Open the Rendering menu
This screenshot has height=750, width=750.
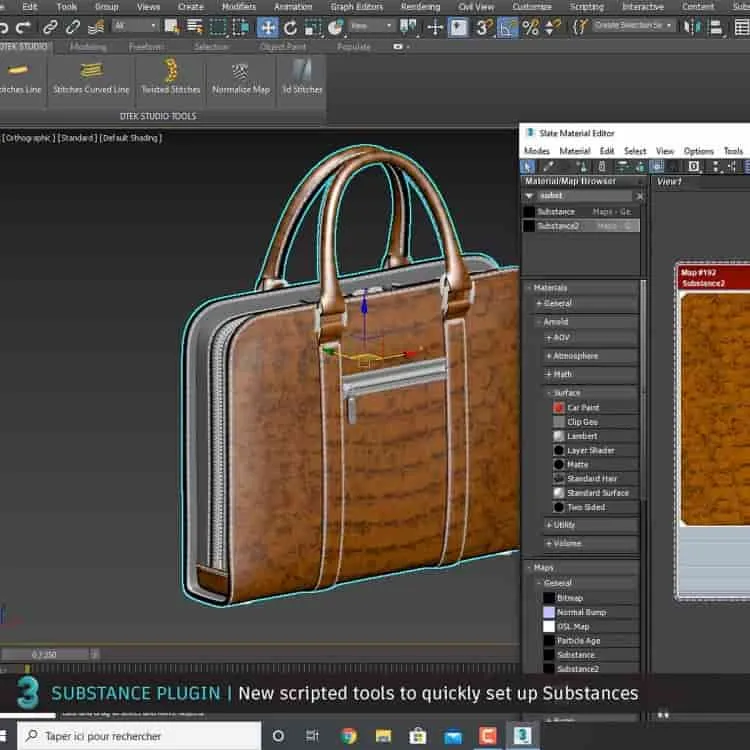pos(420,6)
